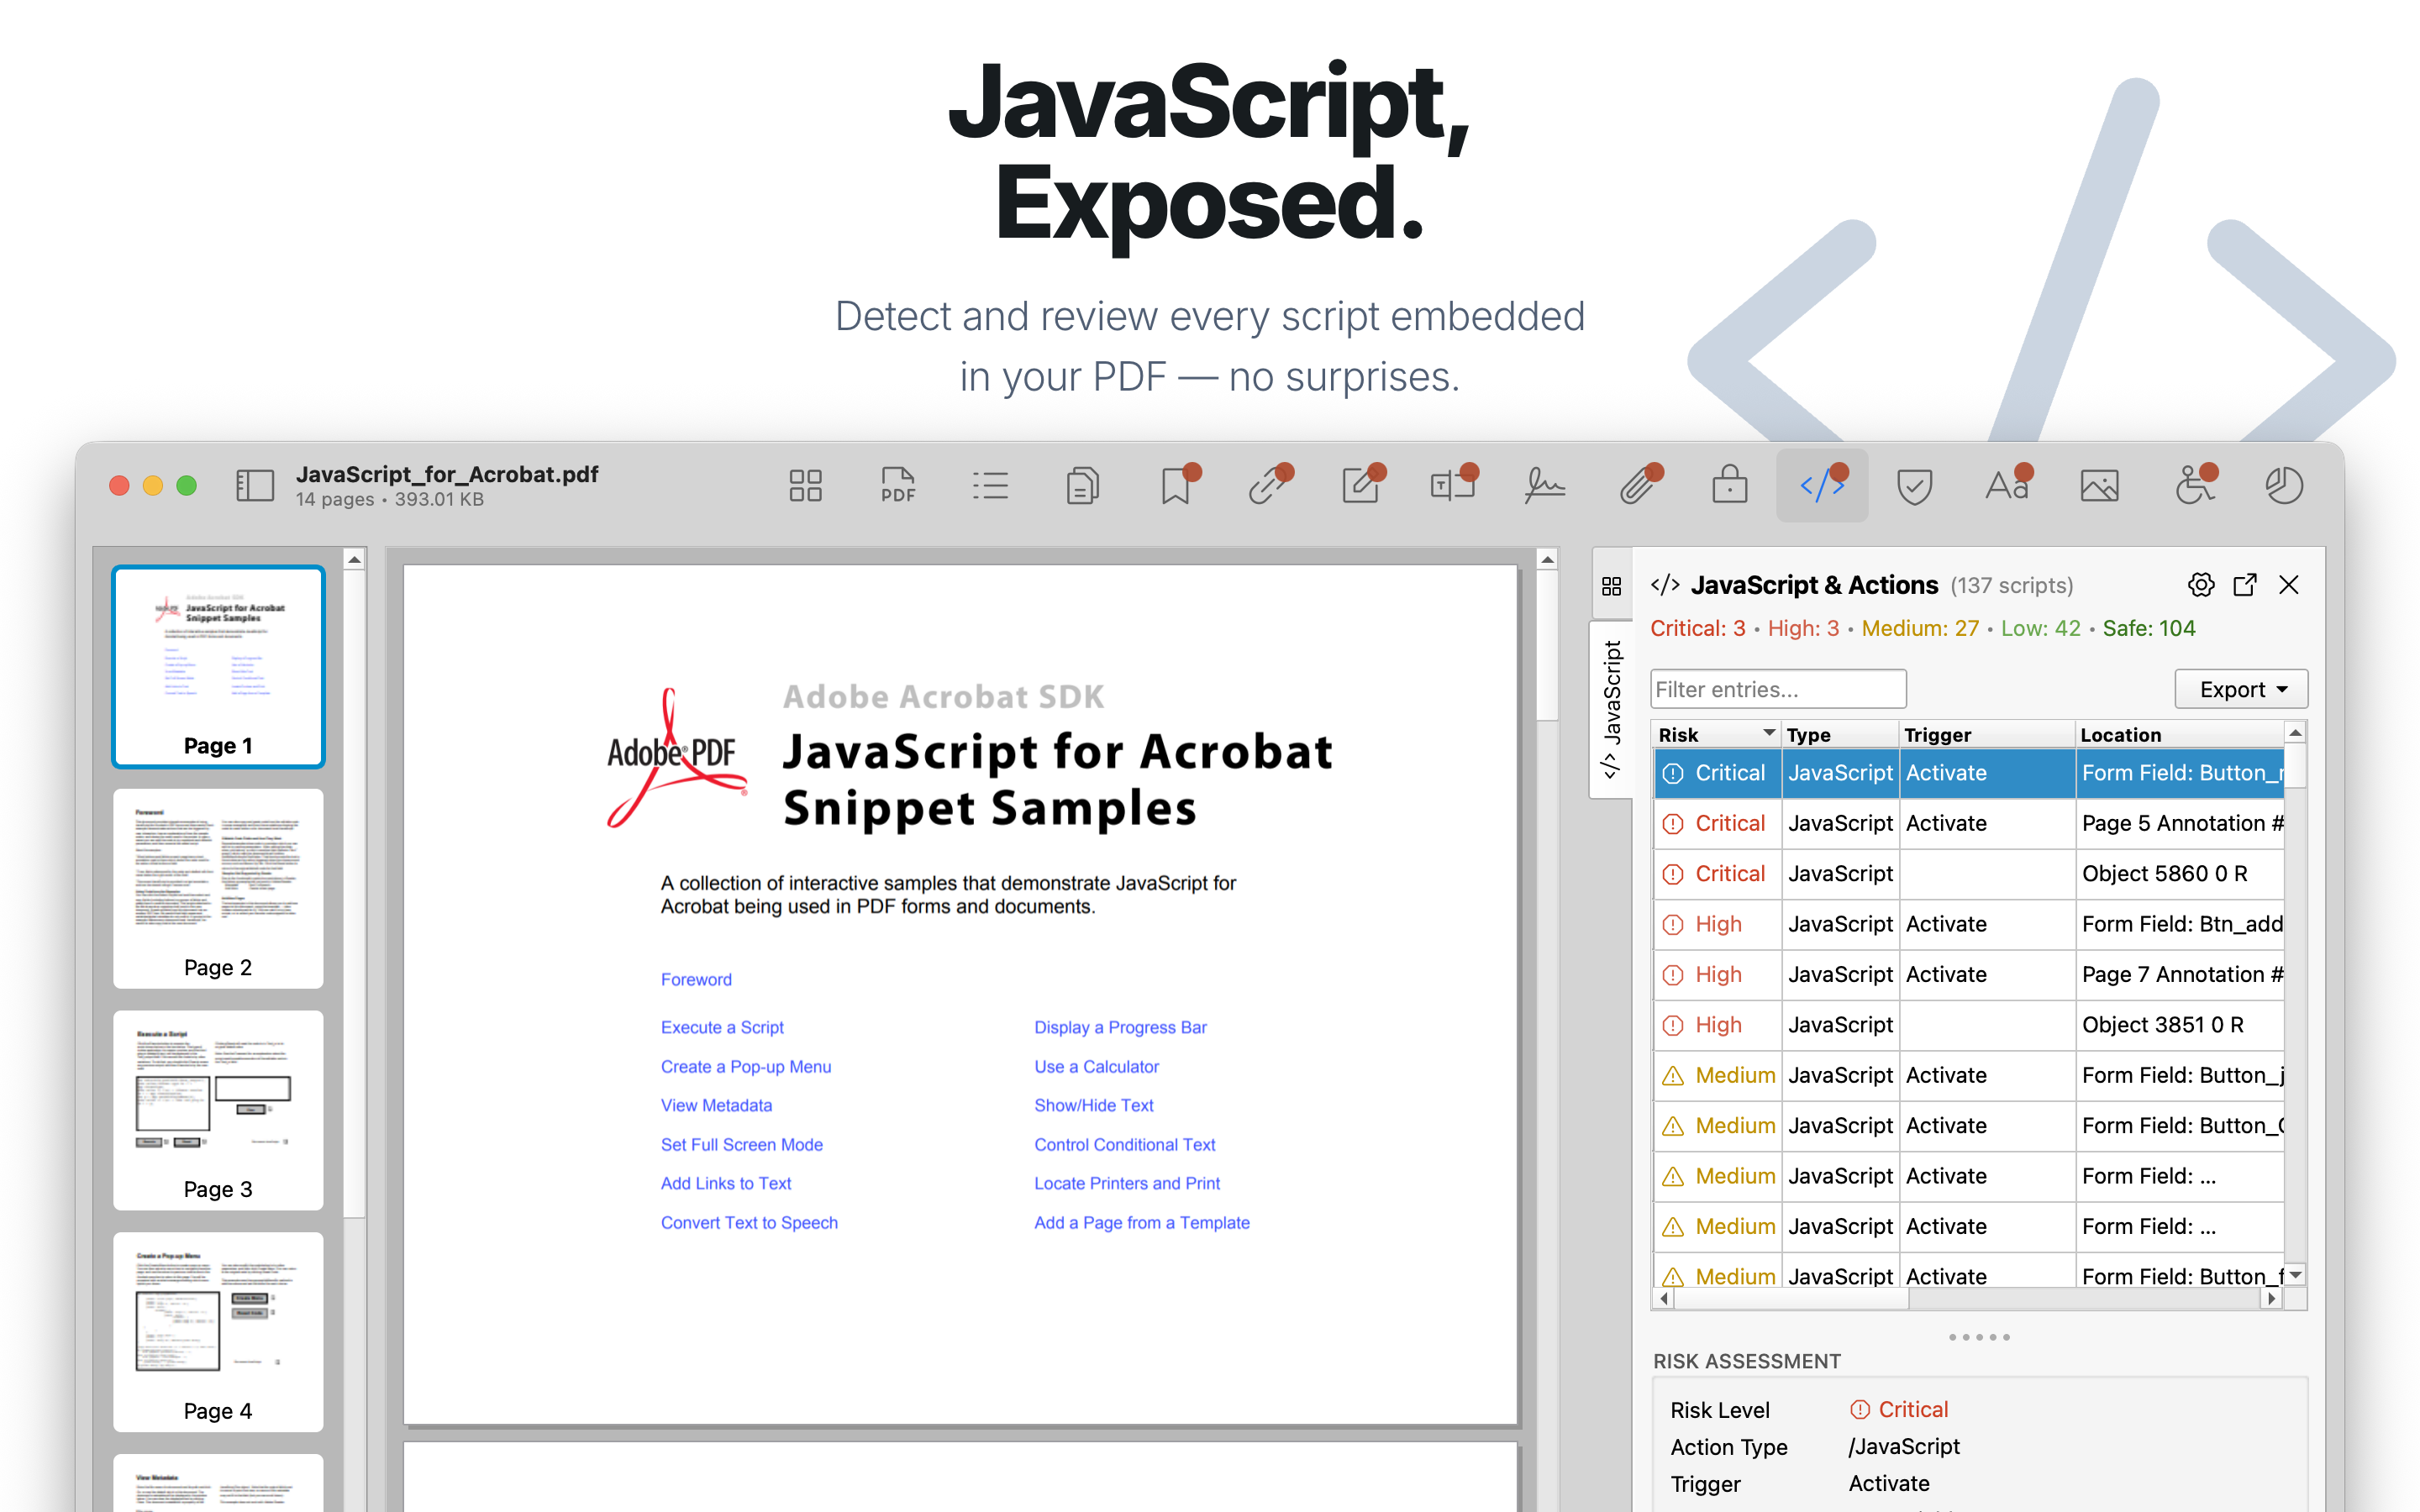
Task: Click the script table horizontal scroll left arrow
Action: pos(1664,1298)
